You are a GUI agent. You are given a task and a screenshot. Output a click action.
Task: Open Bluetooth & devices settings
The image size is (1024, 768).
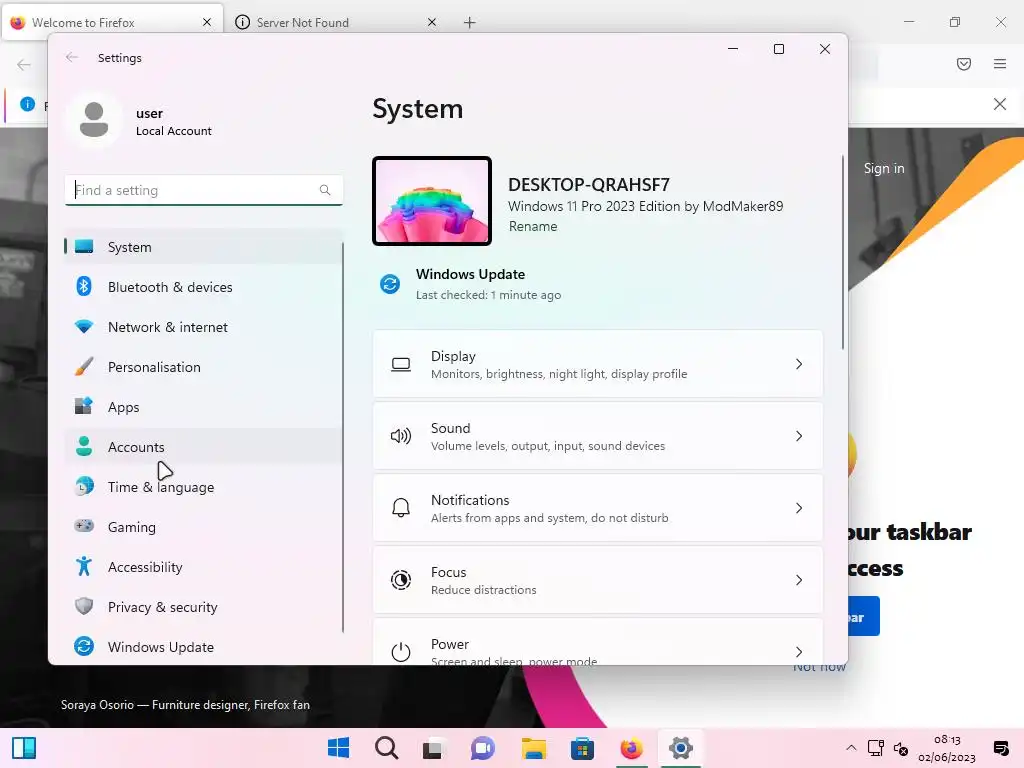[x=204, y=287]
